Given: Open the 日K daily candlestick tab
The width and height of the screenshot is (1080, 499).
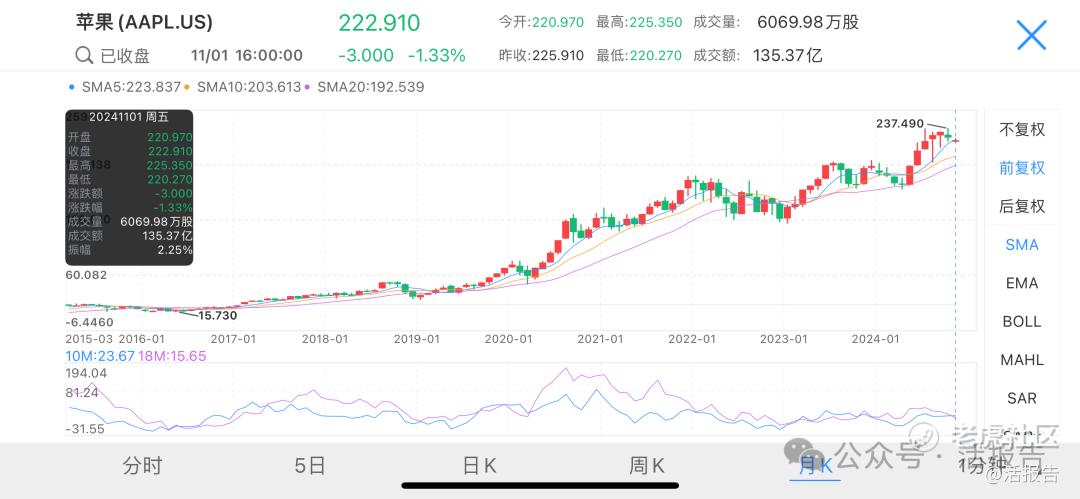Looking at the screenshot, I should (x=479, y=466).
